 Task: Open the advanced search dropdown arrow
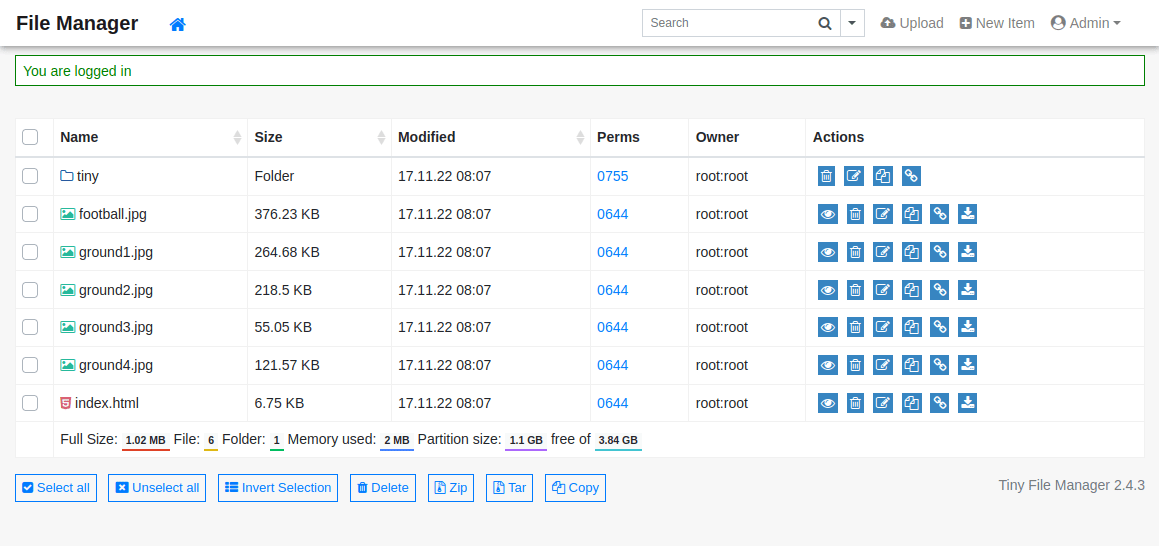852,23
